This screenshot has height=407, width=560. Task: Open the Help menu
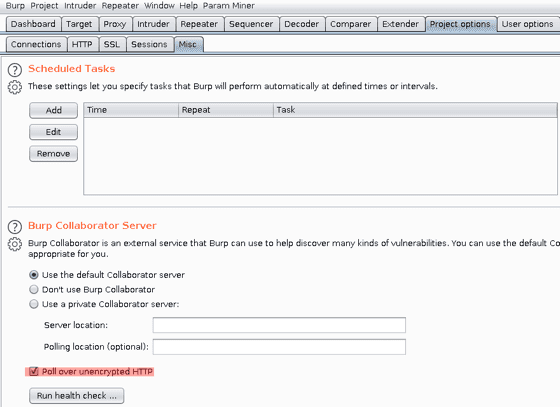point(189,6)
